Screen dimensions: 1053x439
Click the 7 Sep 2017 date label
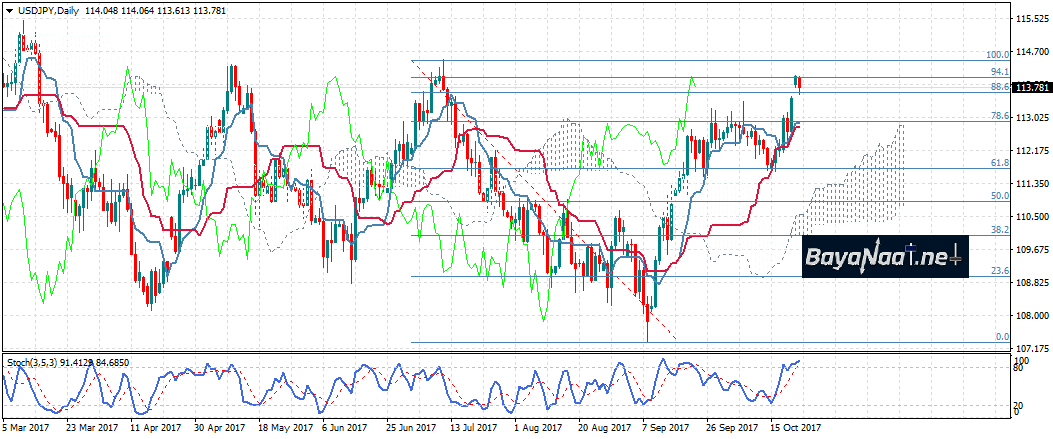pyautogui.click(x=665, y=427)
